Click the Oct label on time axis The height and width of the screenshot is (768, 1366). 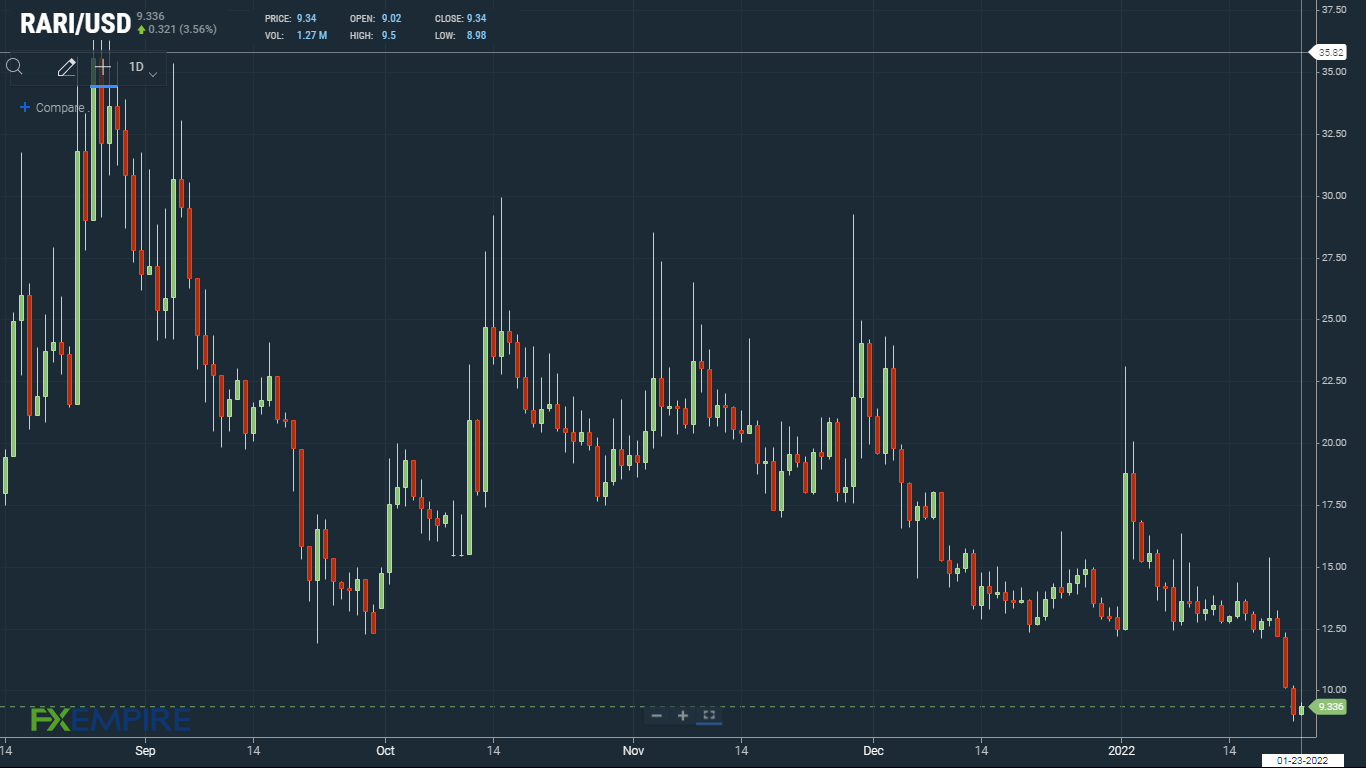click(x=386, y=750)
